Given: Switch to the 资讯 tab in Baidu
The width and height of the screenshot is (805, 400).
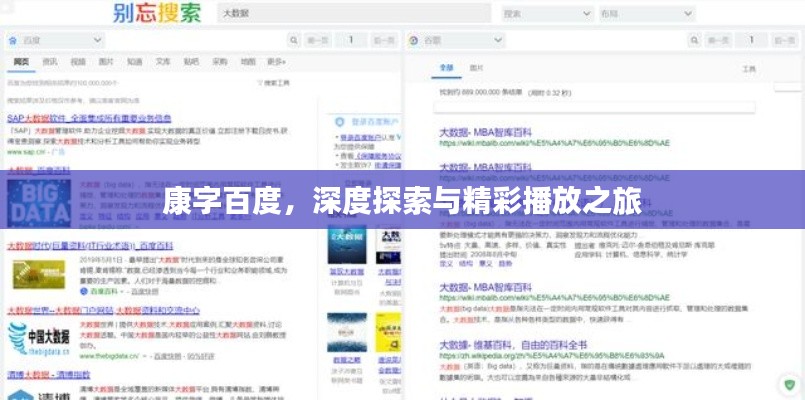Looking at the screenshot, I should pos(49,62).
